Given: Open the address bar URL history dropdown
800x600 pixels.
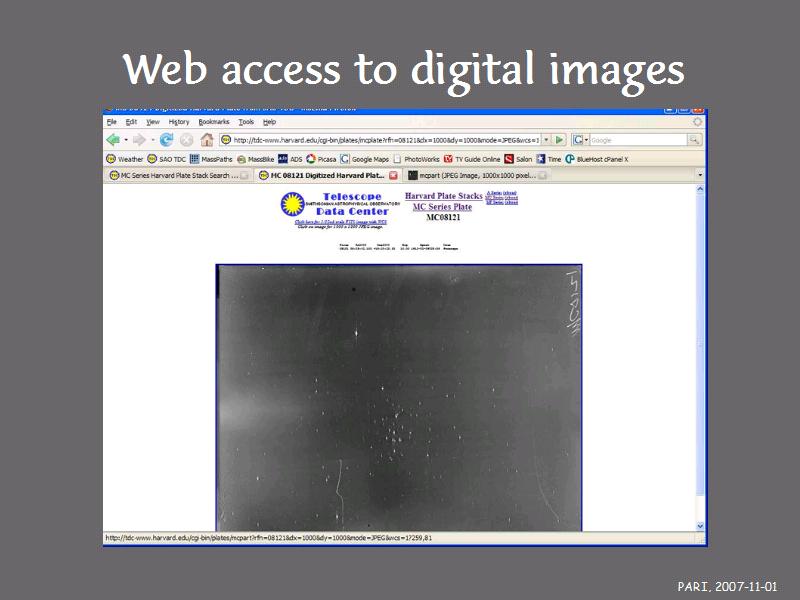Looking at the screenshot, I should coord(546,139).
